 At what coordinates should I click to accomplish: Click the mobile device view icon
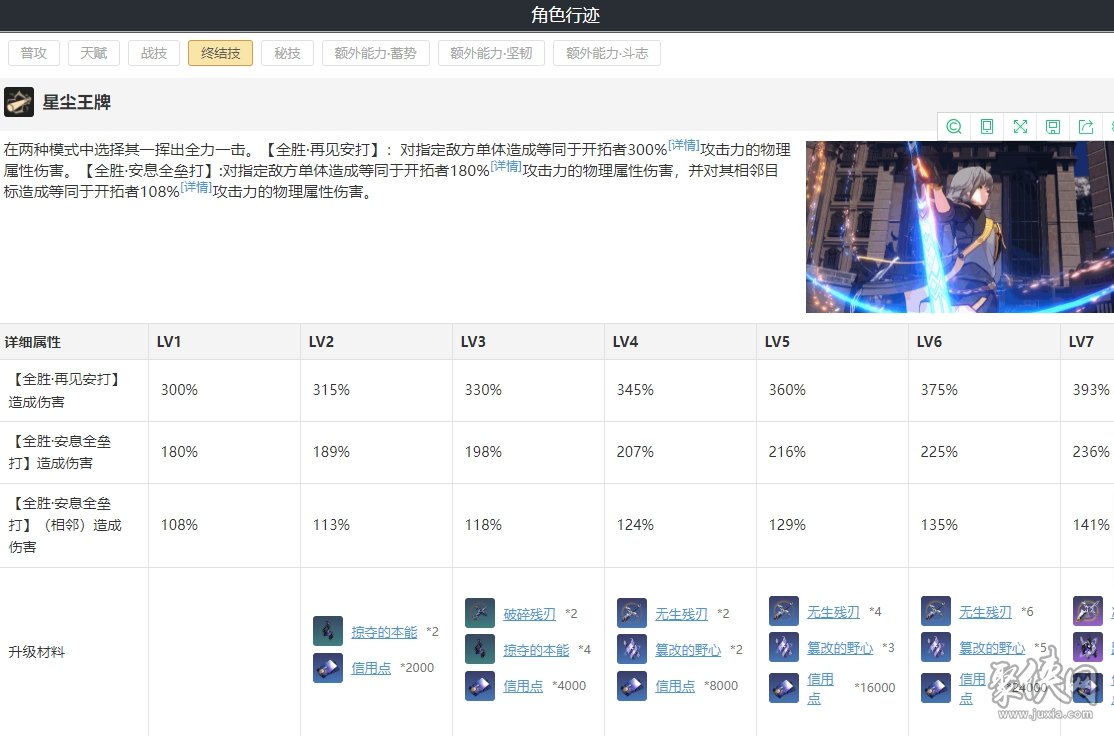pyautogui.click(x=987, y=126)
